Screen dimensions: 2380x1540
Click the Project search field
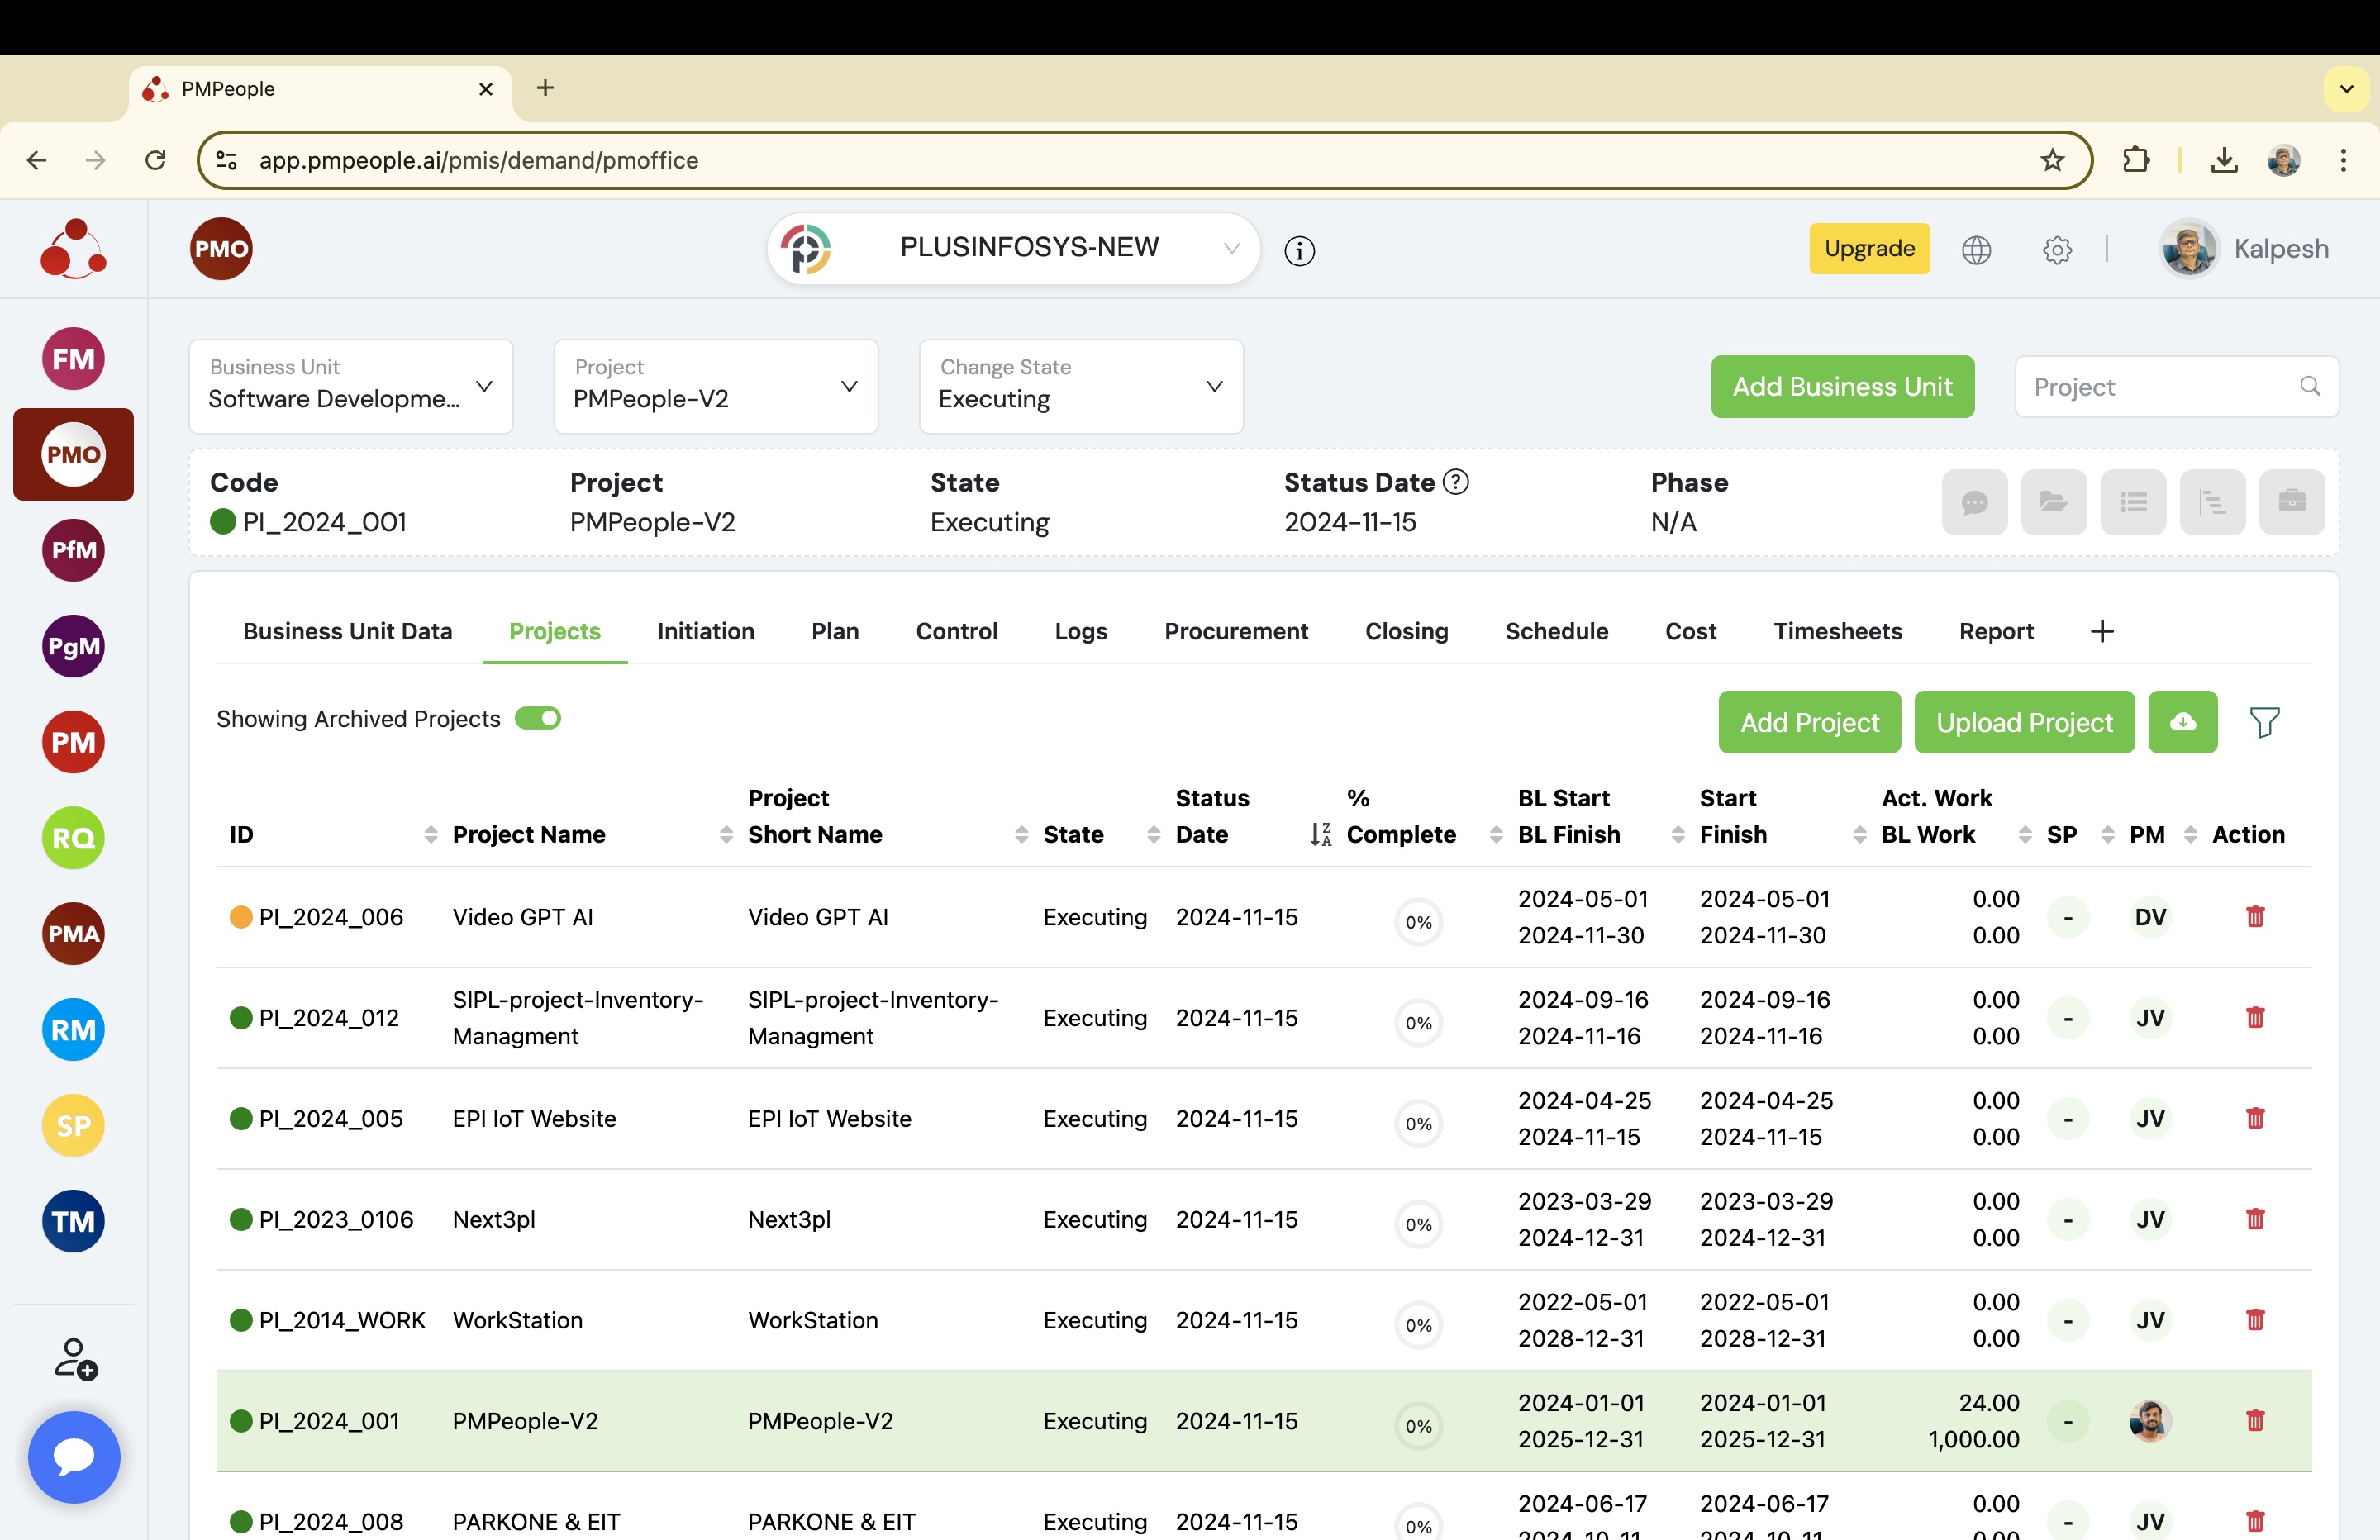[x=2160, y=386]
